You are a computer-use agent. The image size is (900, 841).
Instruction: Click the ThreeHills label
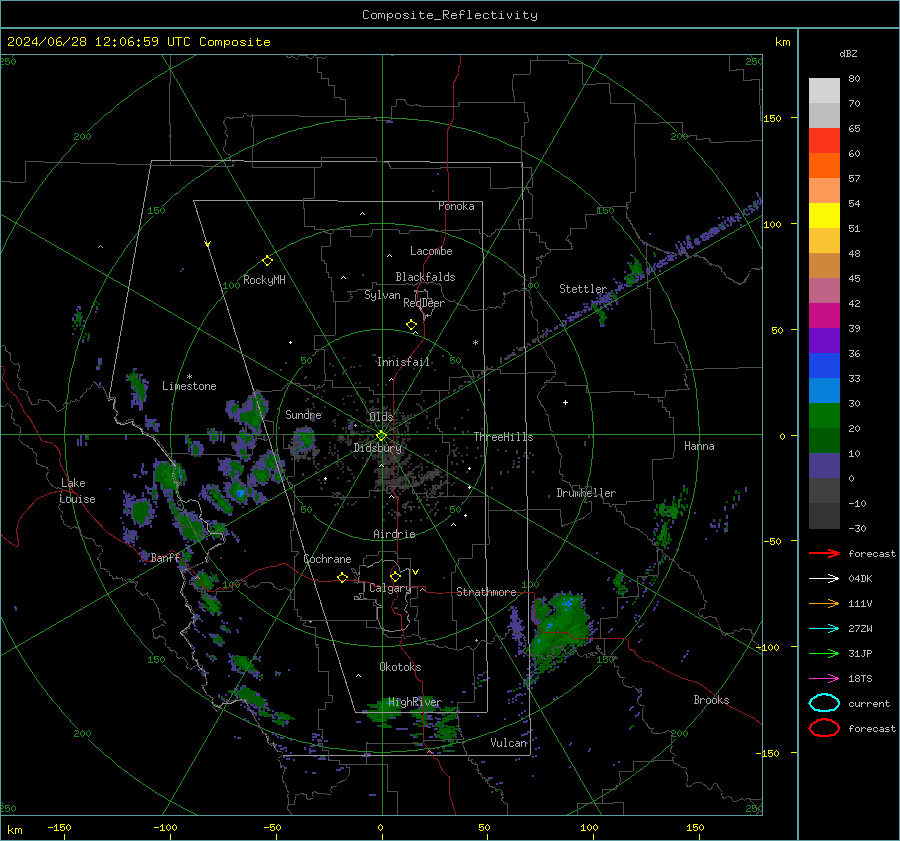tap(503, 437)
